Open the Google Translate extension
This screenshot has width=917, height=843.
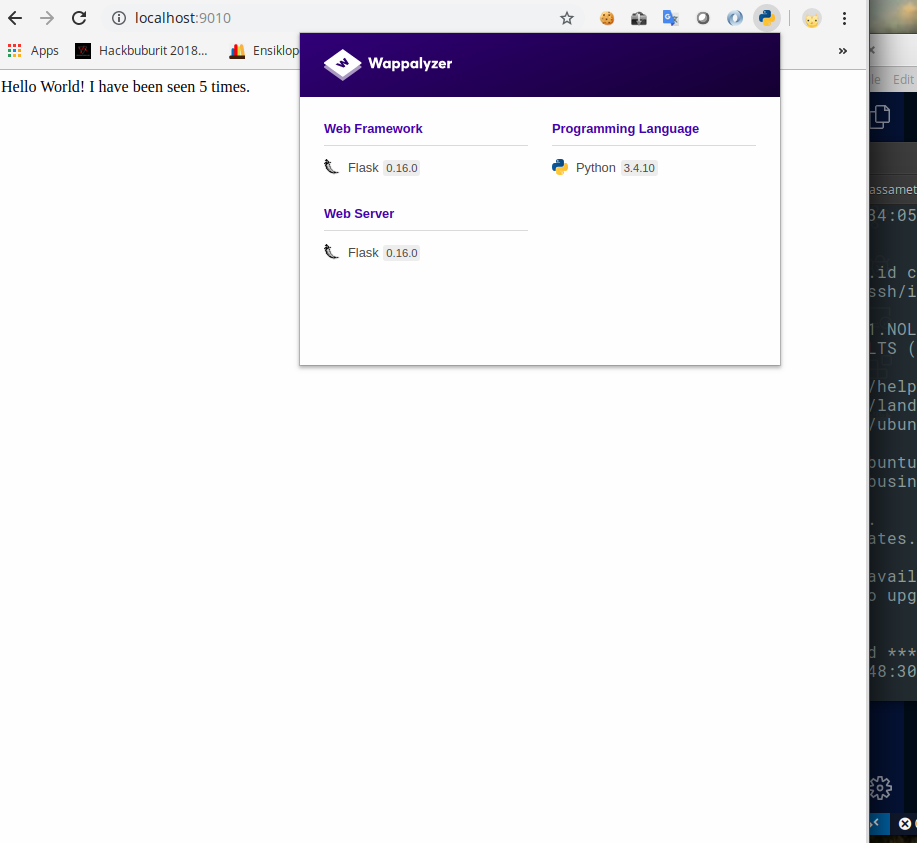tap(670, 18)
